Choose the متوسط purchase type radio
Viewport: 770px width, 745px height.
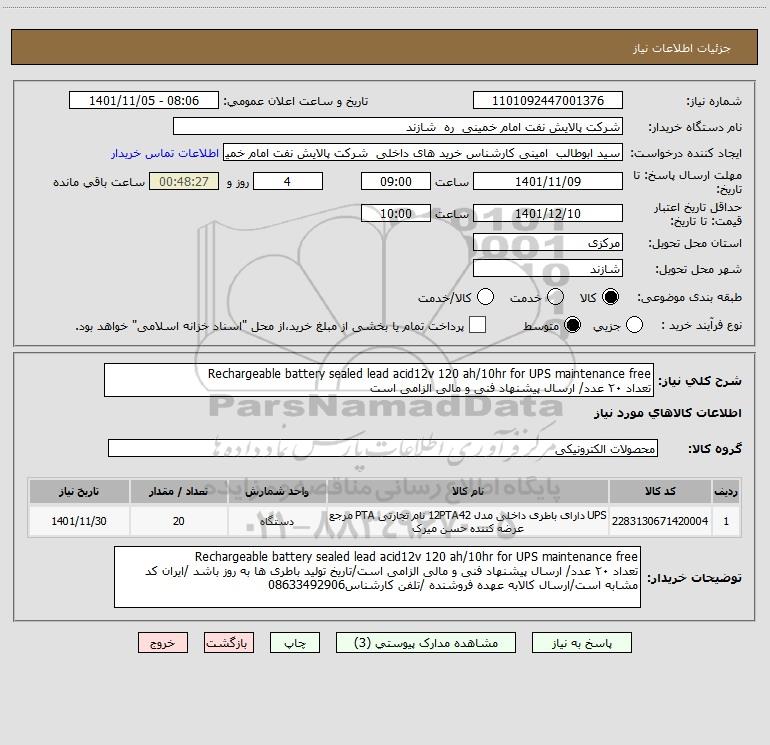click(572, 325)
